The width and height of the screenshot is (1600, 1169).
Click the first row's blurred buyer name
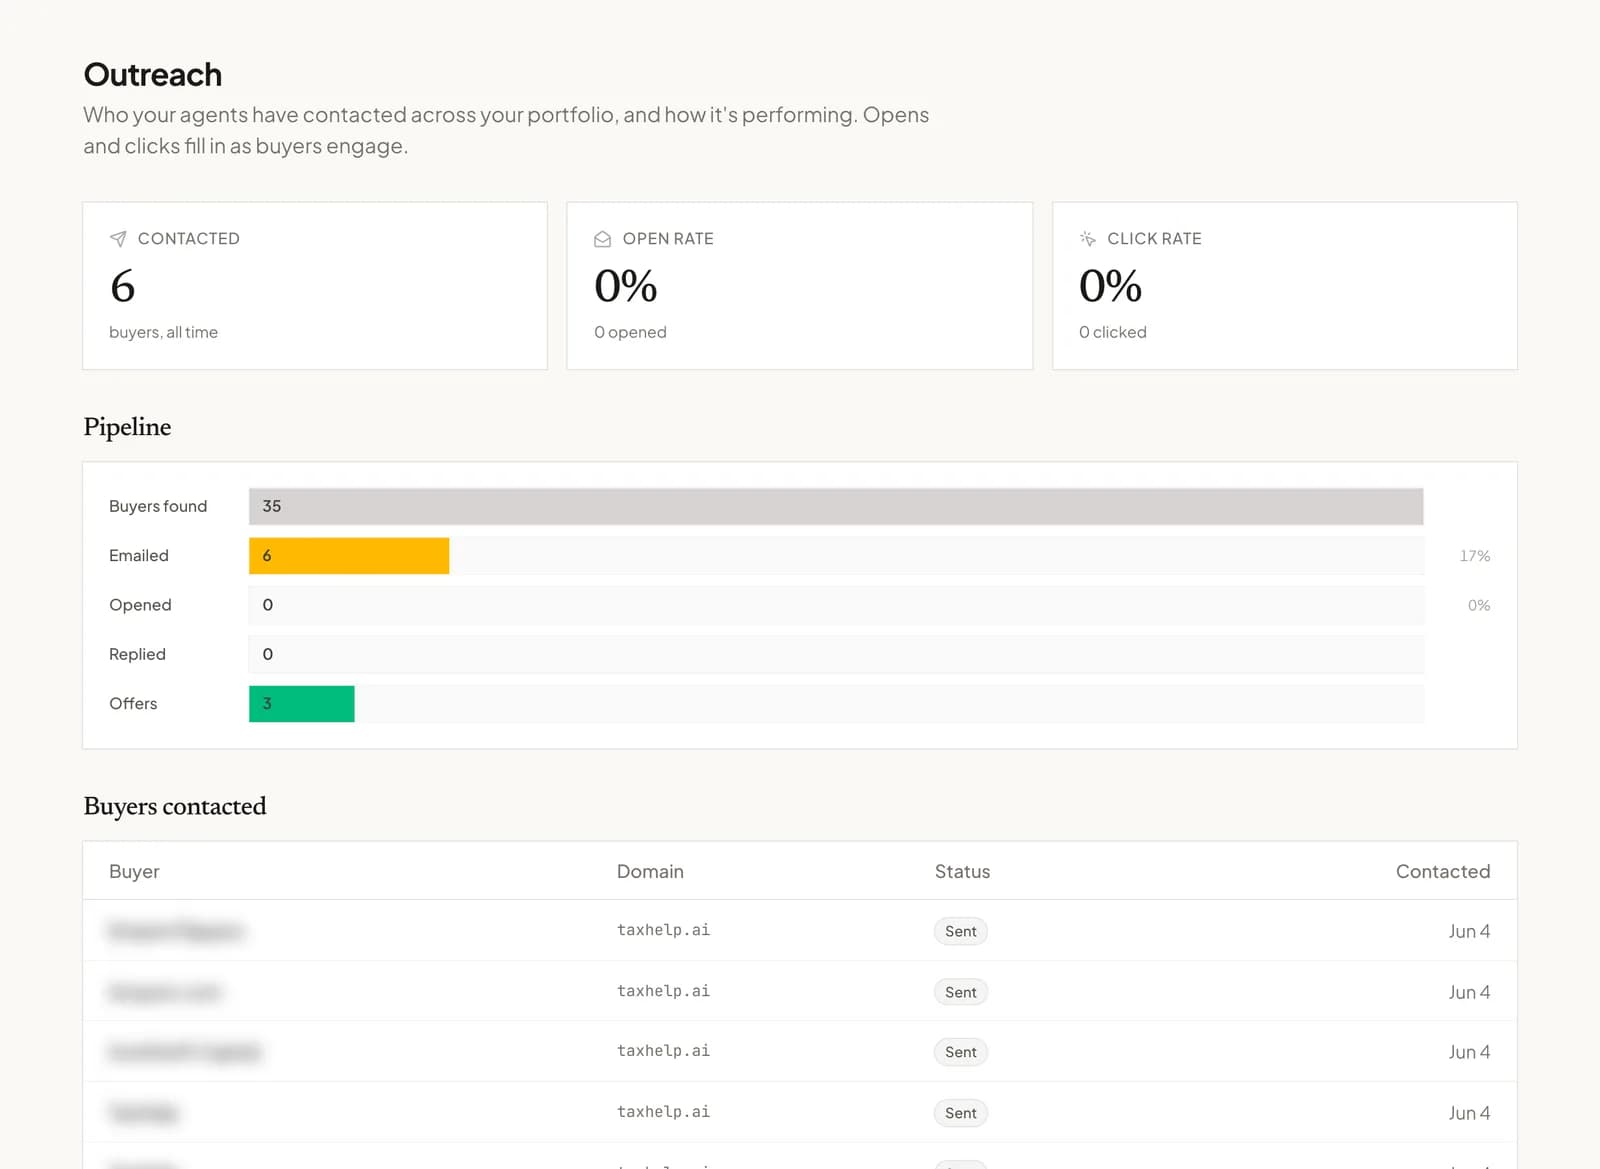175,931
